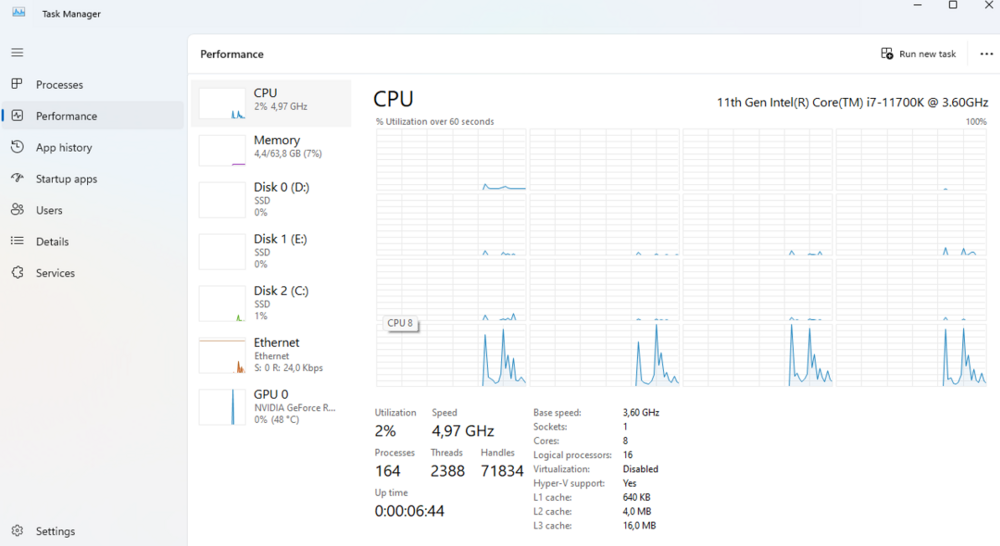Image resolution: width=1000 pixels, height=546 pixels.
Task: Go to the Processes page
Action: [93, 84]
